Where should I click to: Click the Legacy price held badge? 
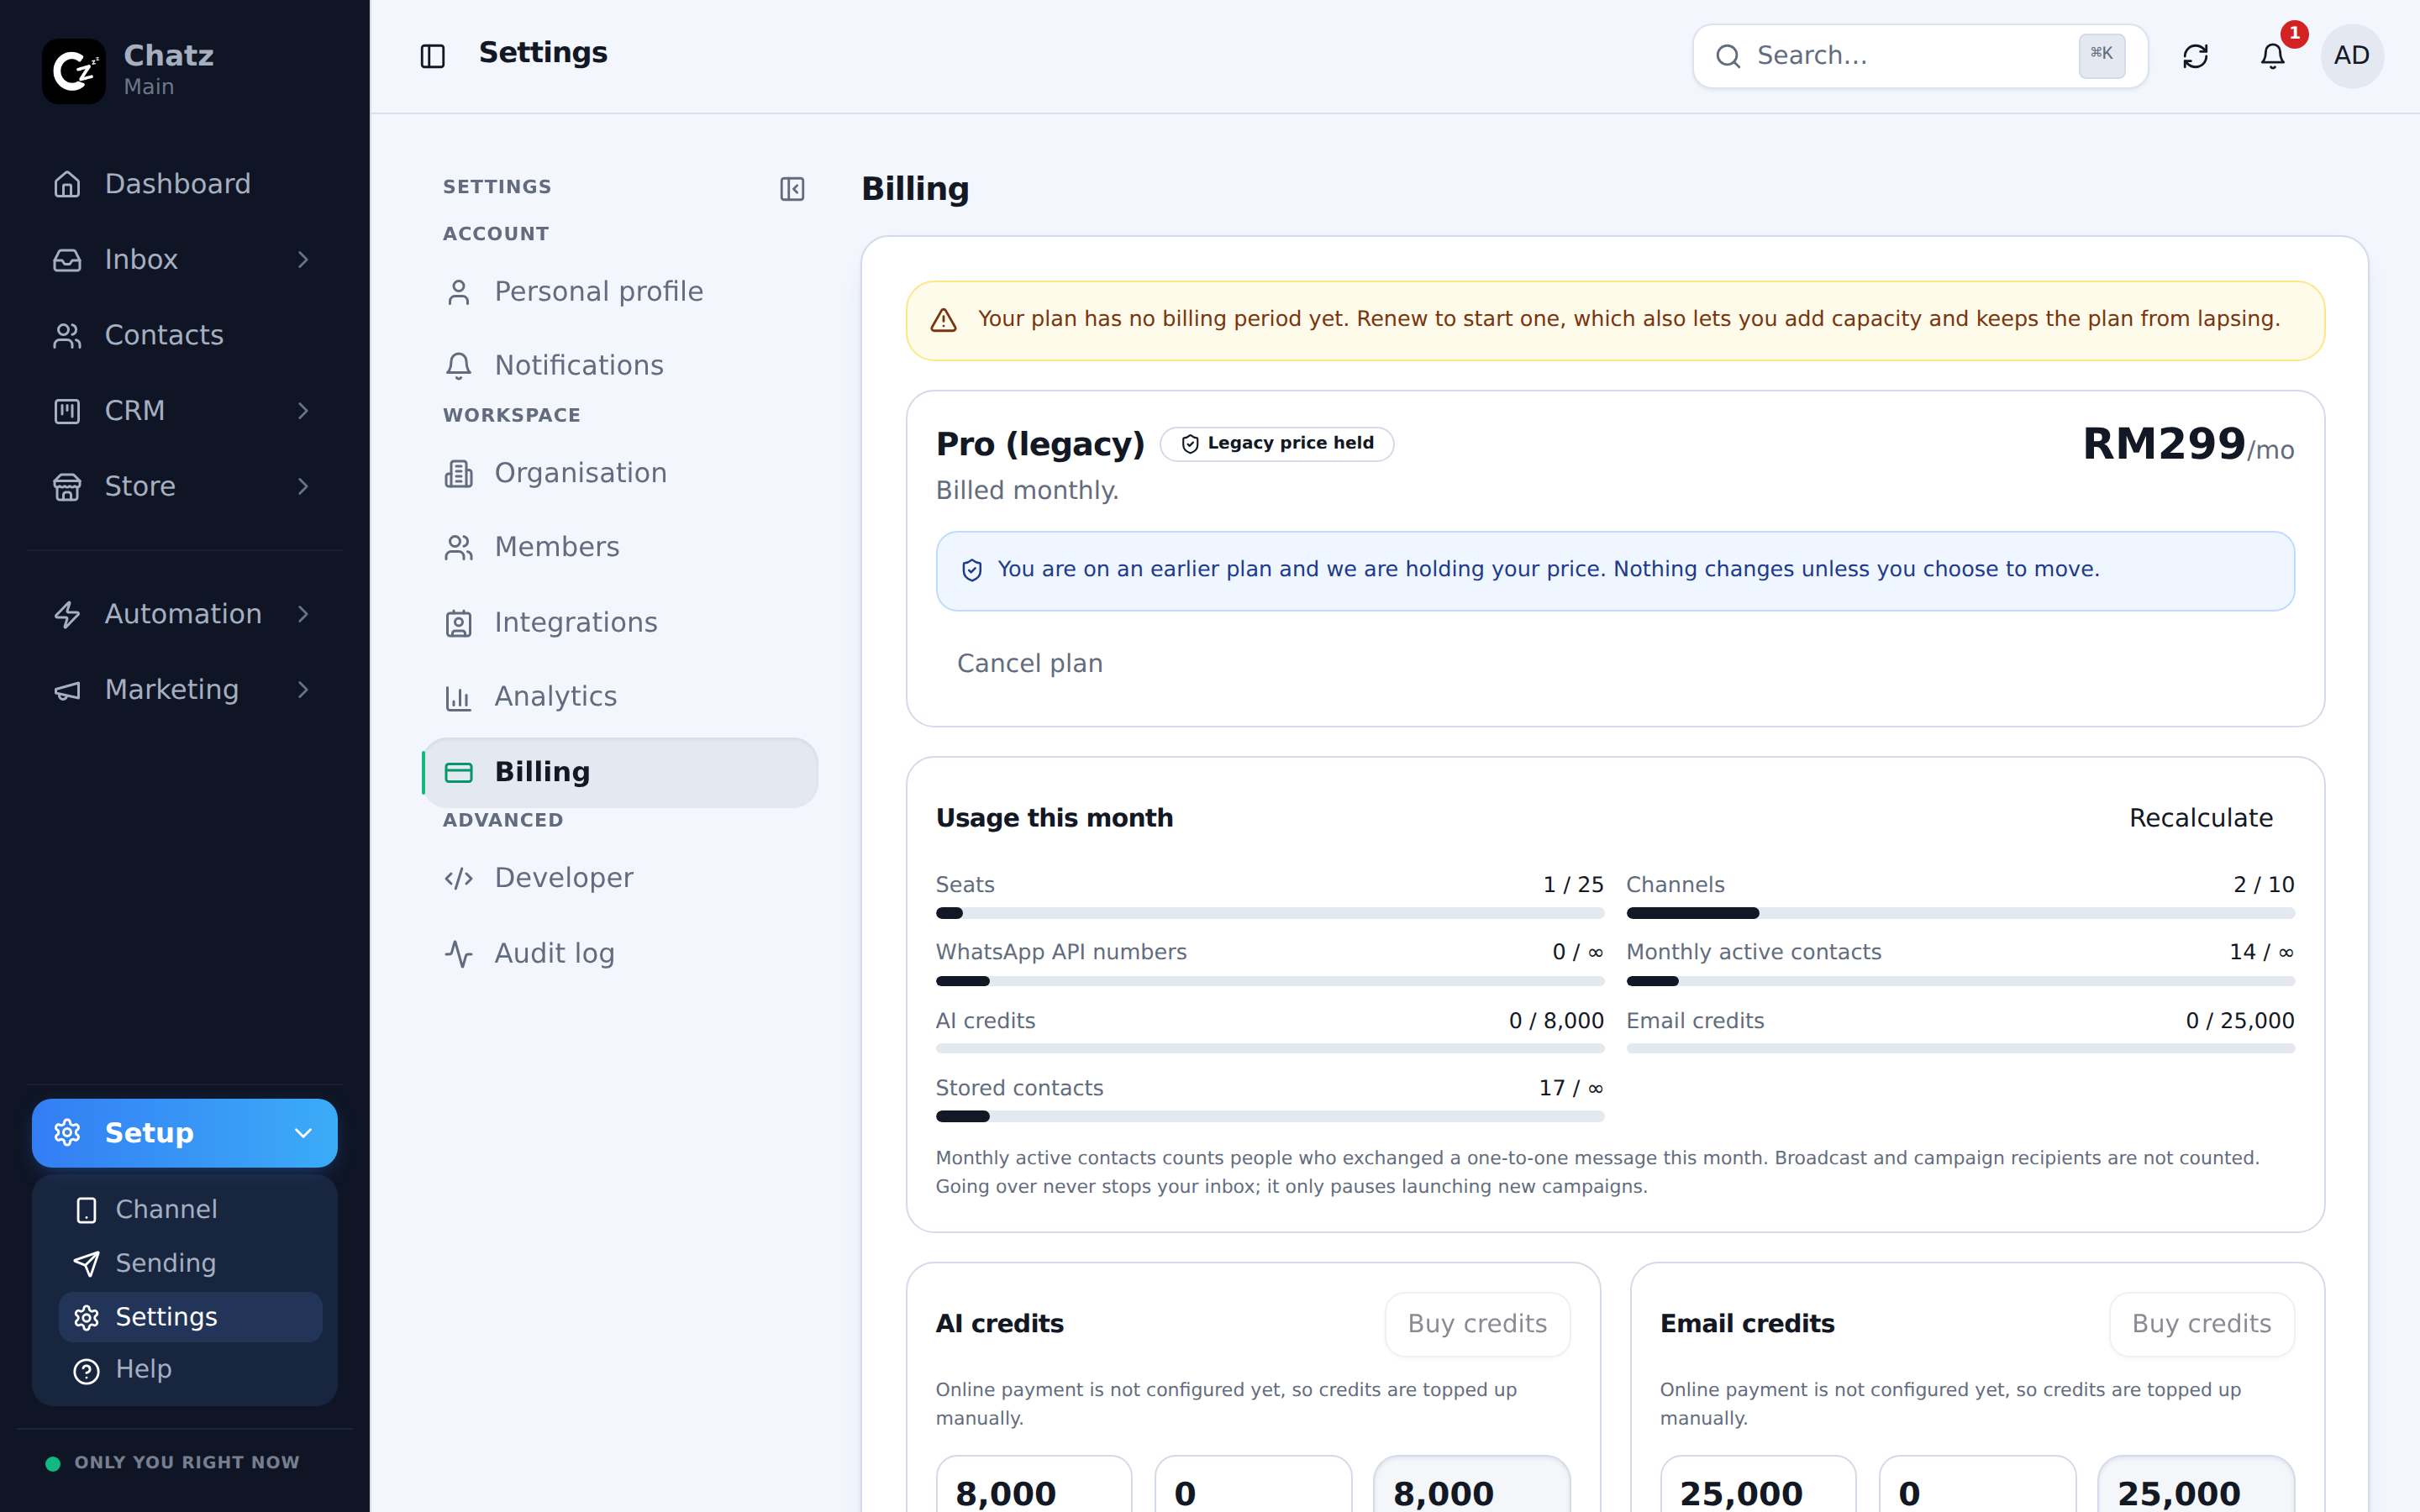click(x=1276, y=443)
